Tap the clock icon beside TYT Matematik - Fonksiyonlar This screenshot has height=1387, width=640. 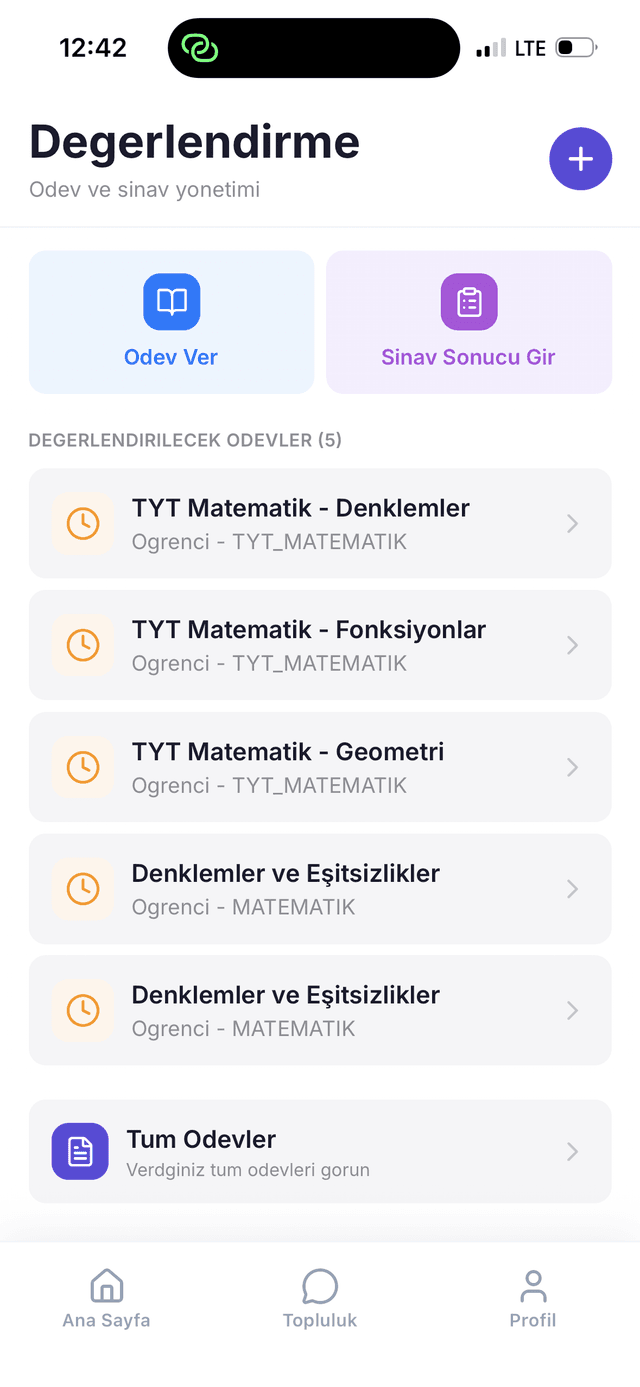click(83, 645)
